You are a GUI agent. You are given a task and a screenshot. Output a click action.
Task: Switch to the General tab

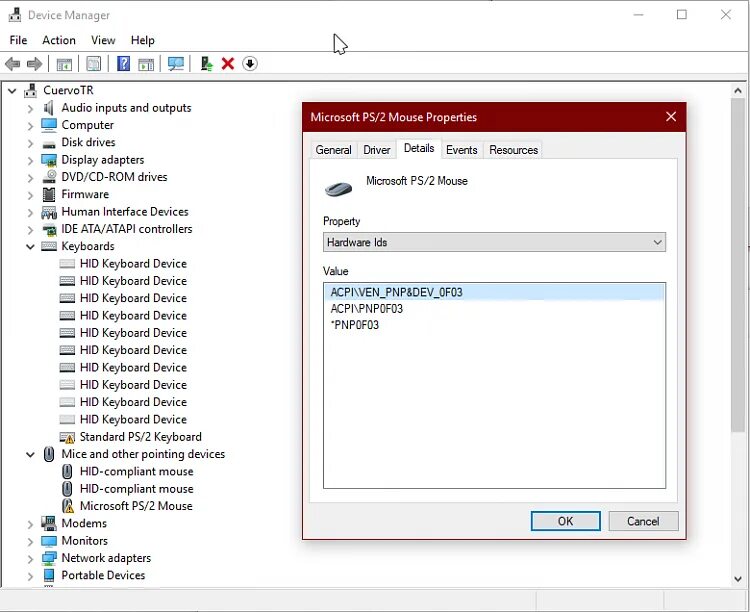coord(333,150)
